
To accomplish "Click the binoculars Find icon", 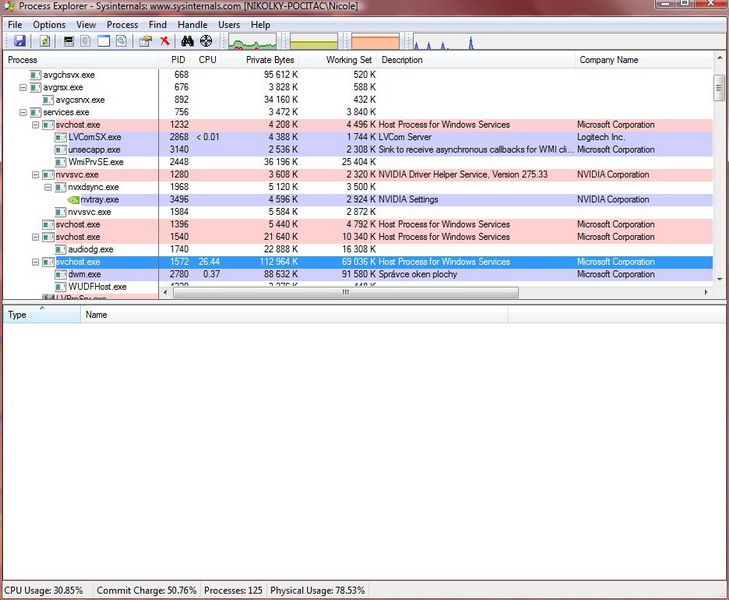I will point(187,41).
